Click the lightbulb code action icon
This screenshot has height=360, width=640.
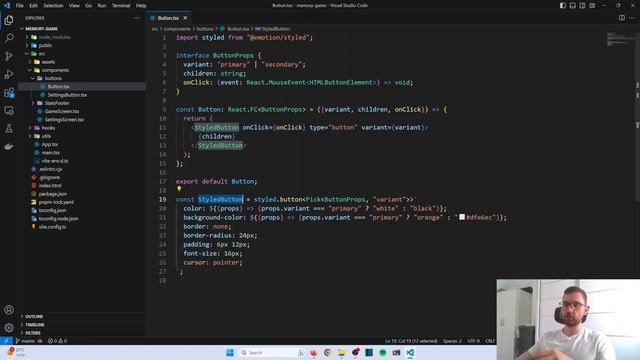pos(179,189)
